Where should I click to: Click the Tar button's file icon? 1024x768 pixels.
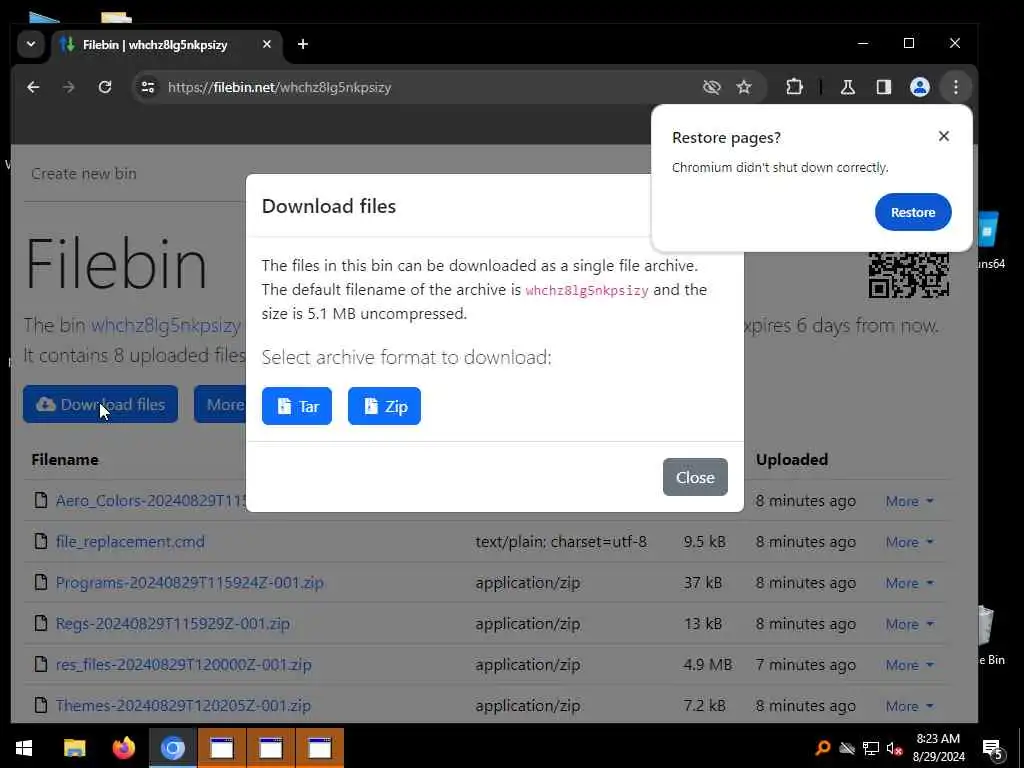tap(284, 406)
